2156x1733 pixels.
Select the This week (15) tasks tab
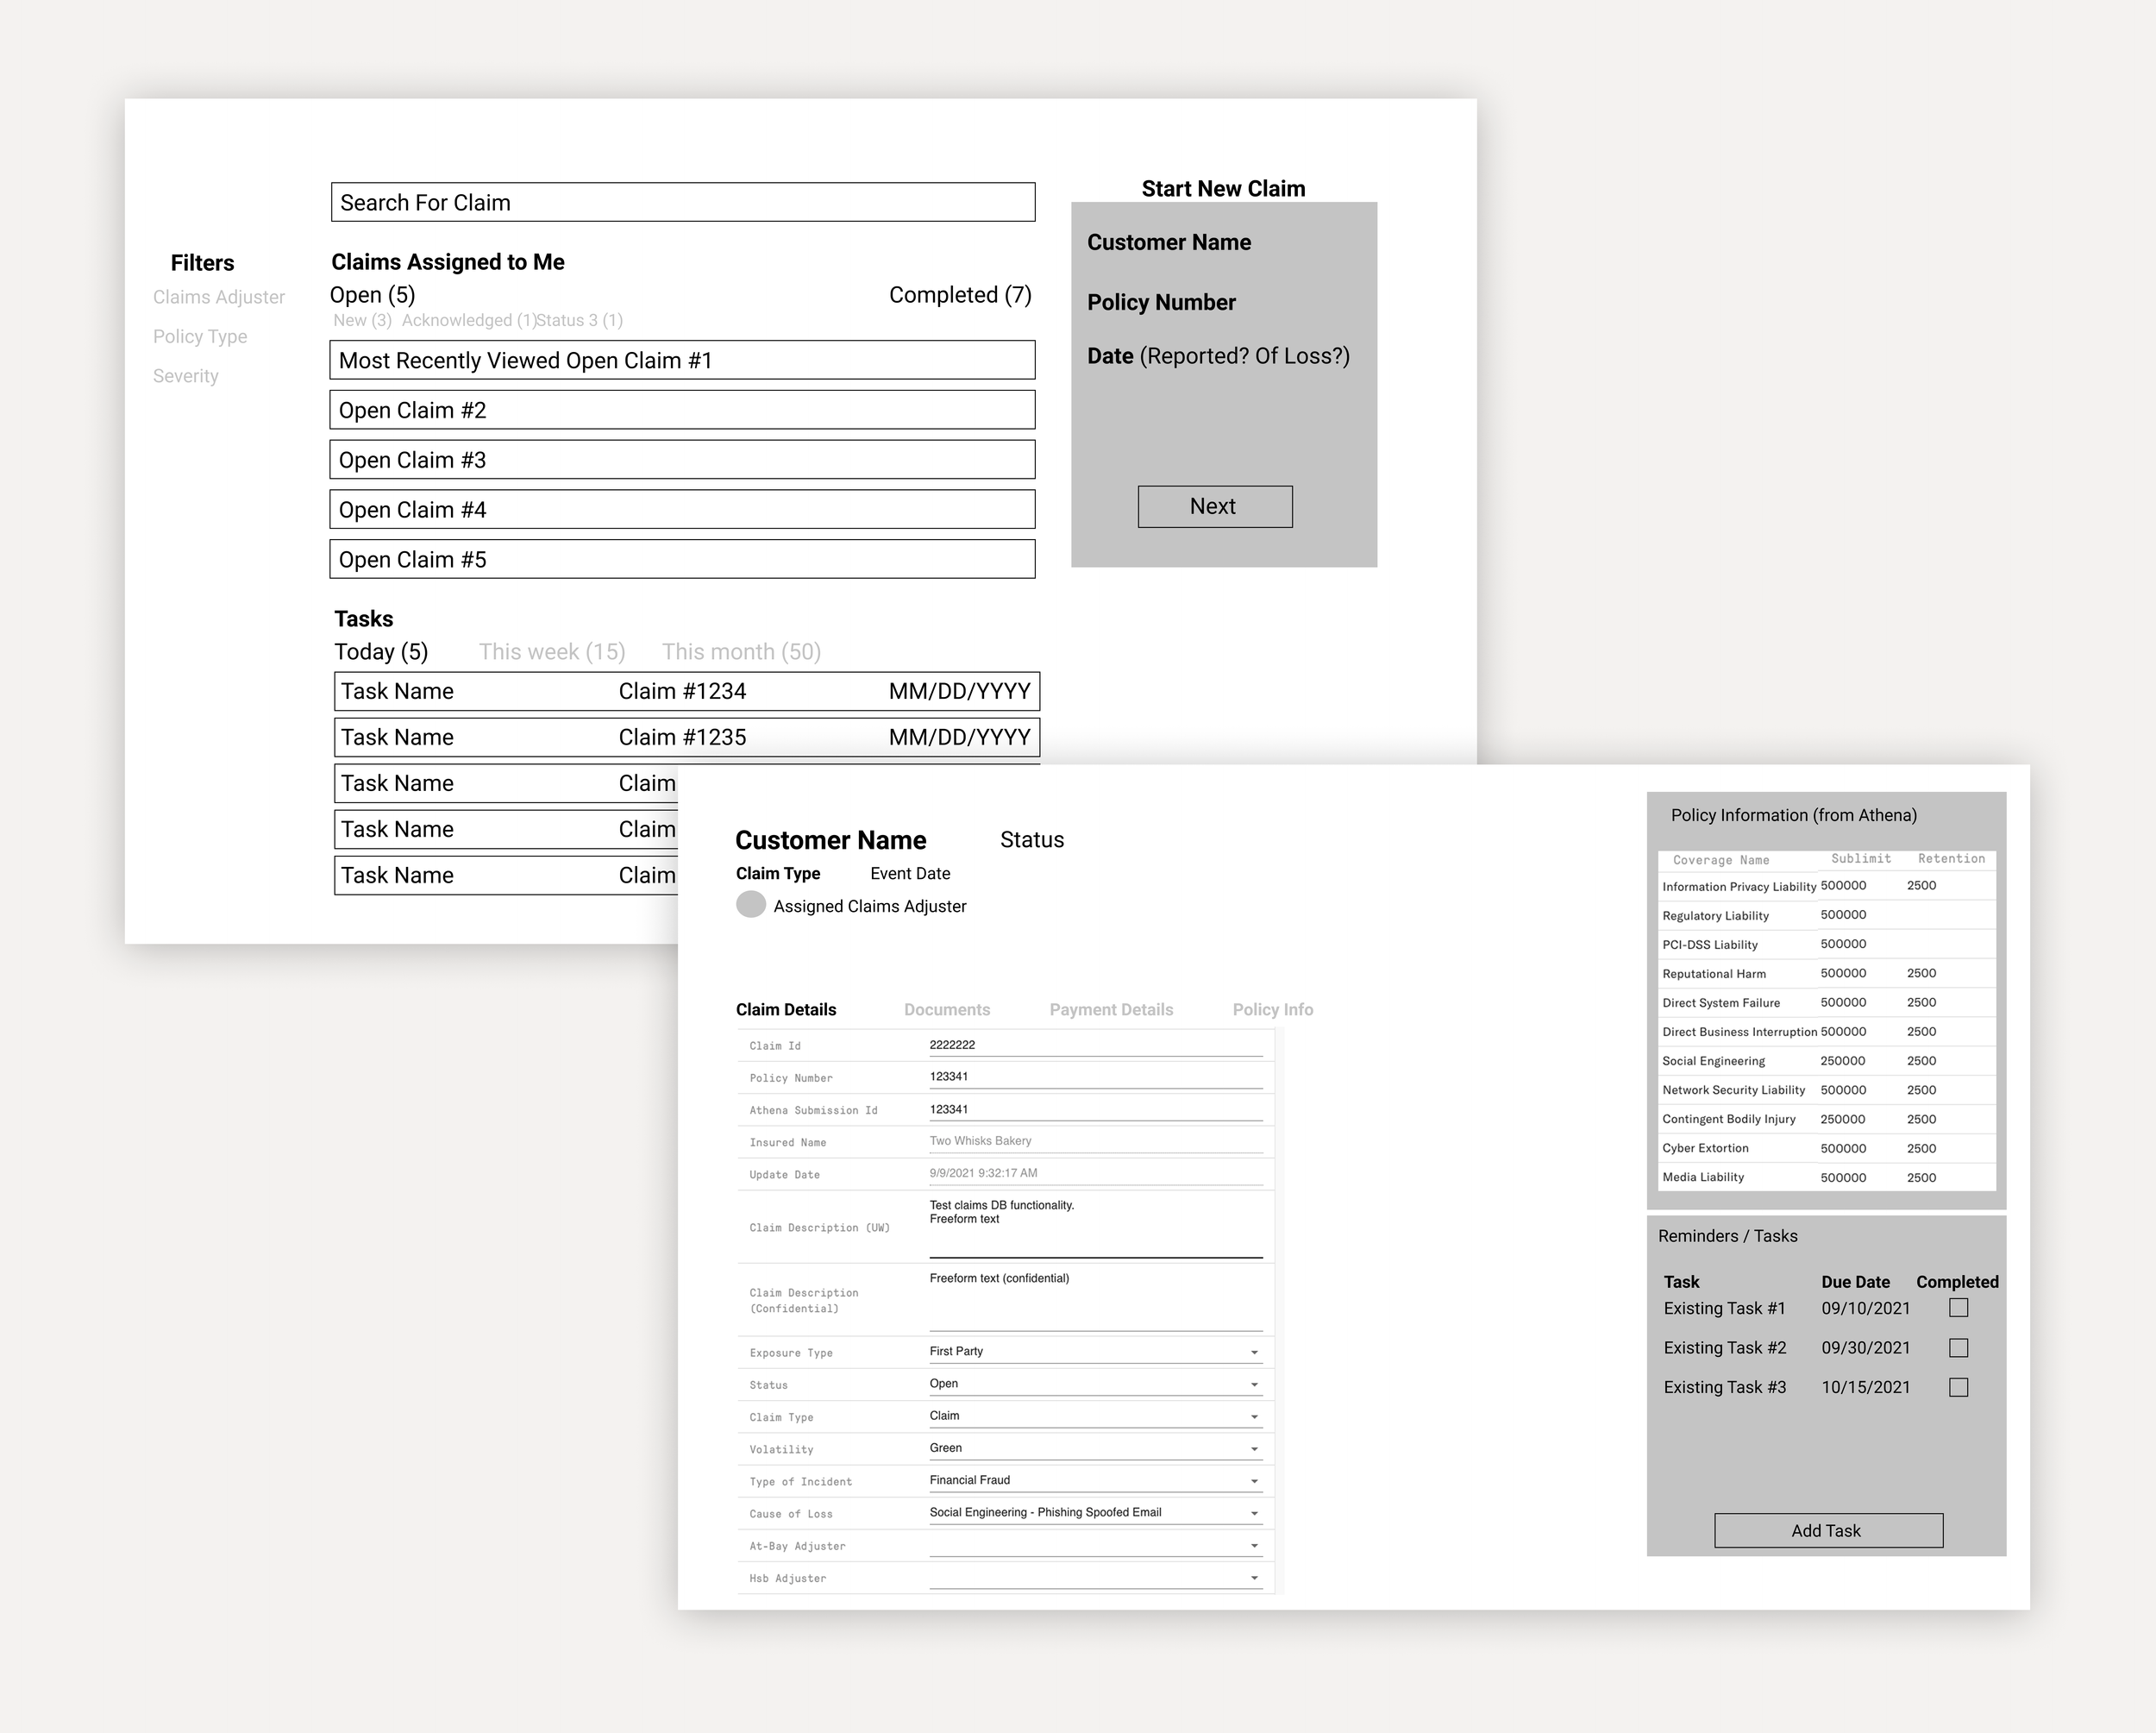(551, 652)
